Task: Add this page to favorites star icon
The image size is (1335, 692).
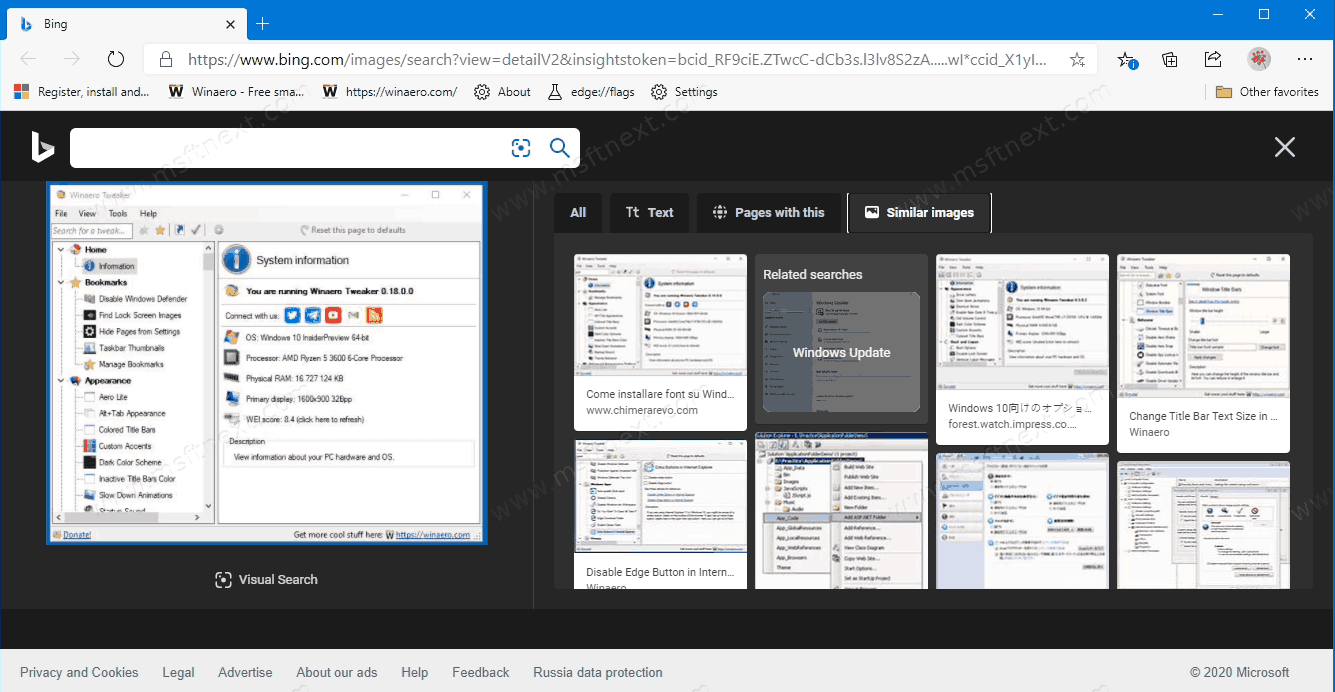Action: pyautogui.click(x=1077, y=60)
